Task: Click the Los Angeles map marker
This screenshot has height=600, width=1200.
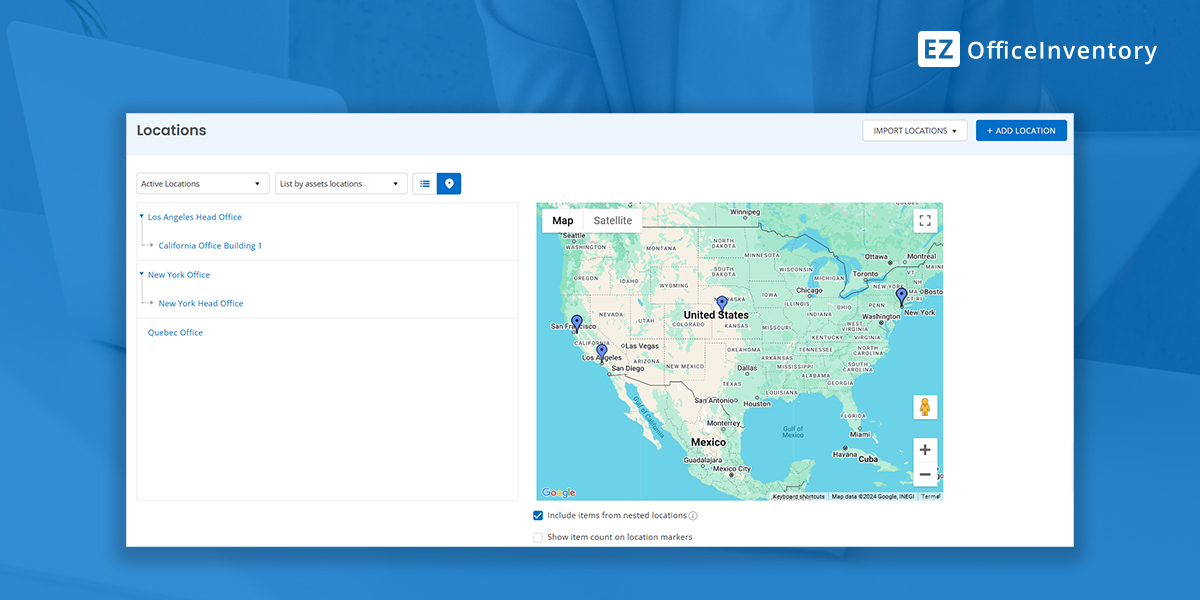Action: pyautogui.click(x=601, y=352)
